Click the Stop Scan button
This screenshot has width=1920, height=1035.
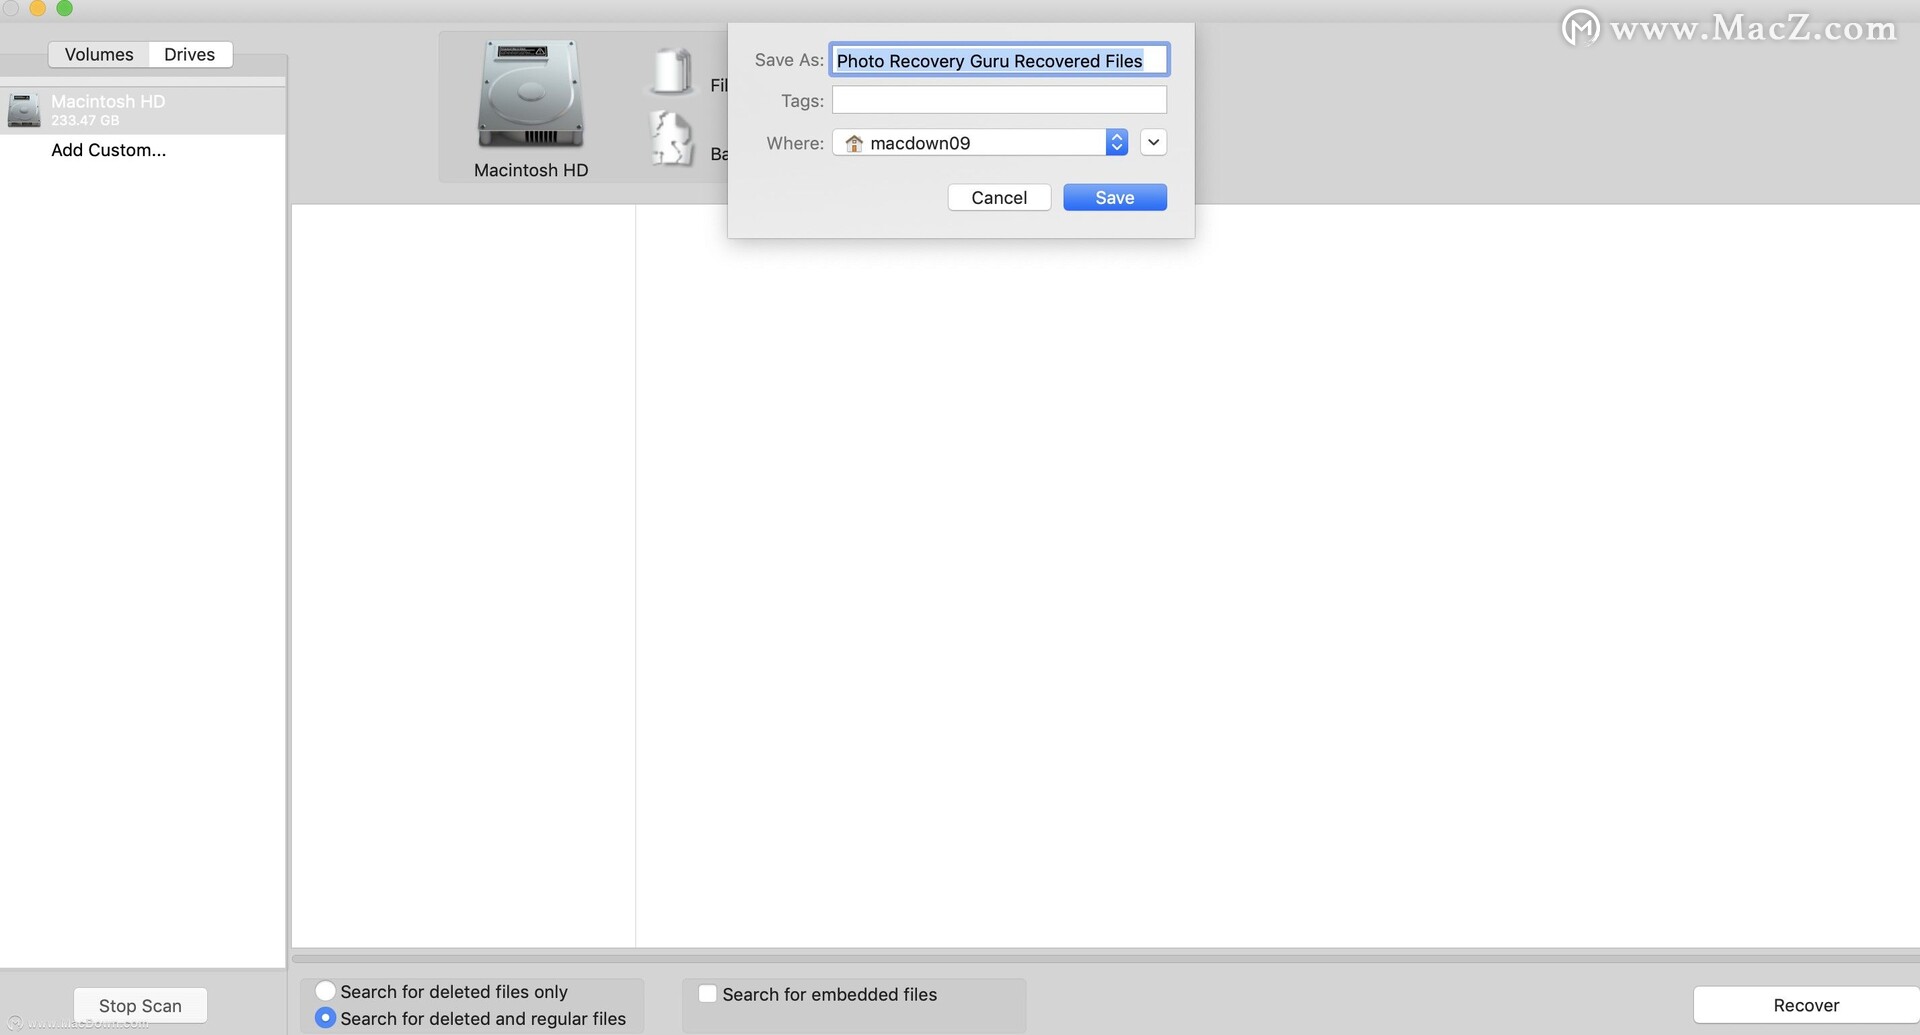[x=140, y=1005]
